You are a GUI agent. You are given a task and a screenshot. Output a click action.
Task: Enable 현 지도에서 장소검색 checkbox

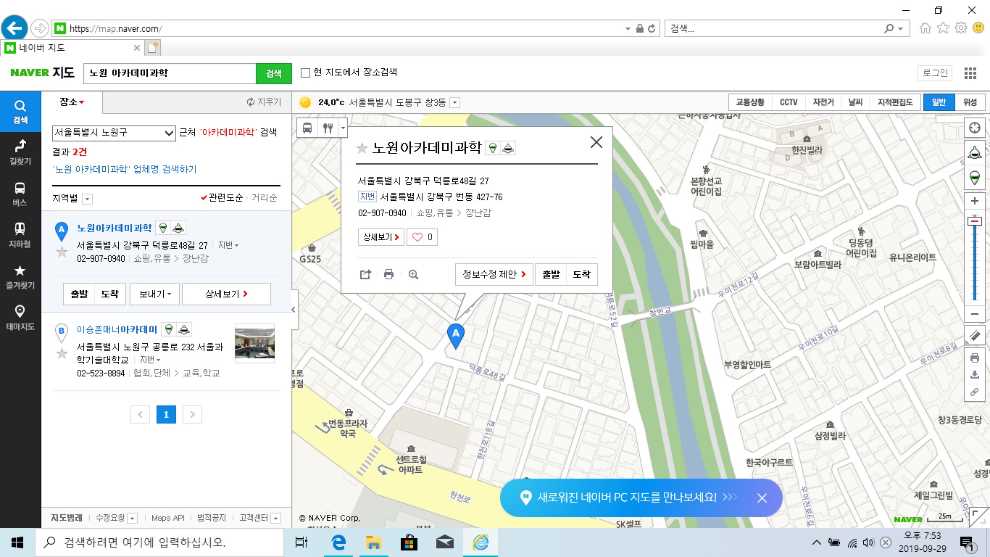pos(306,72)
